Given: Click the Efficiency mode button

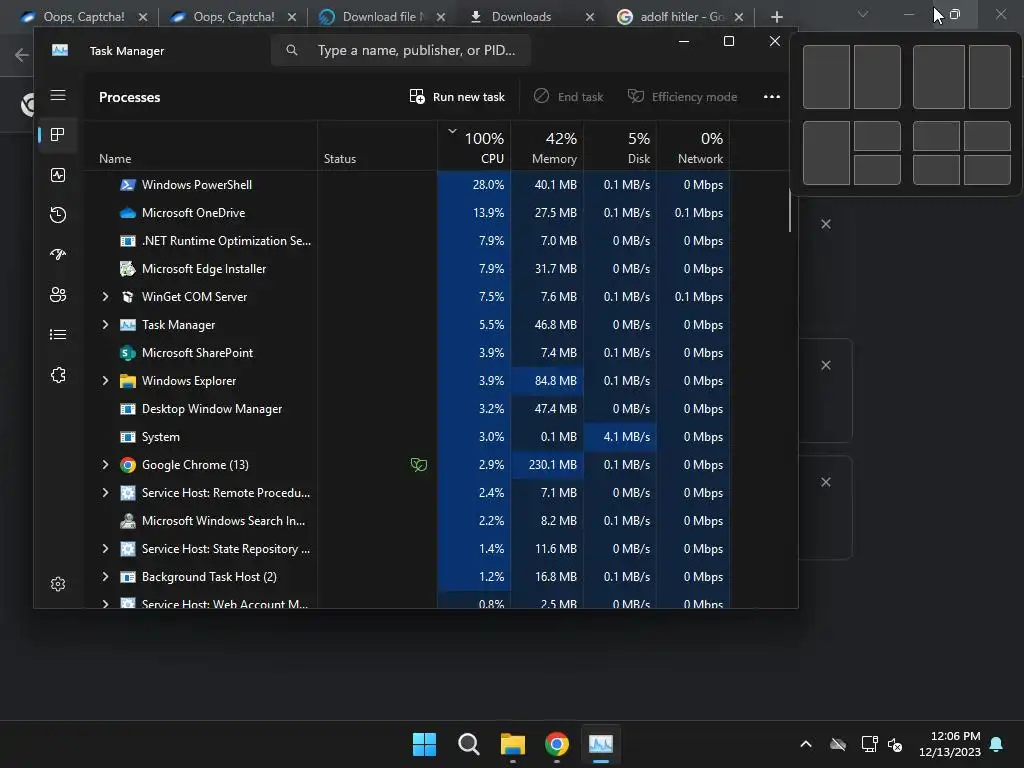Looking at the screenshot, I should [682, 97].
